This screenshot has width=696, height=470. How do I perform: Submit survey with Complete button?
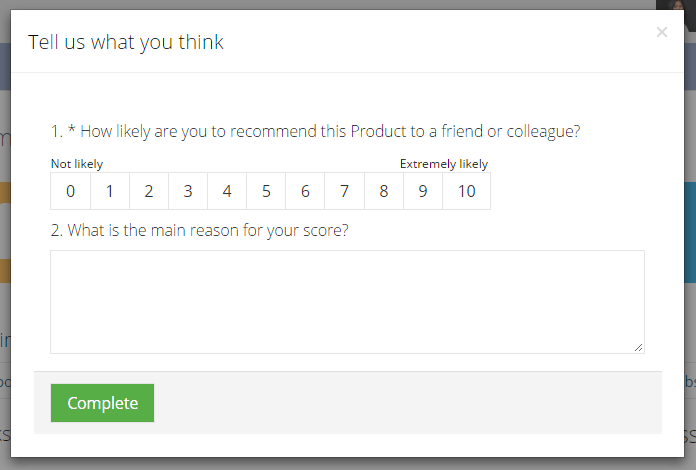[103, 403]
